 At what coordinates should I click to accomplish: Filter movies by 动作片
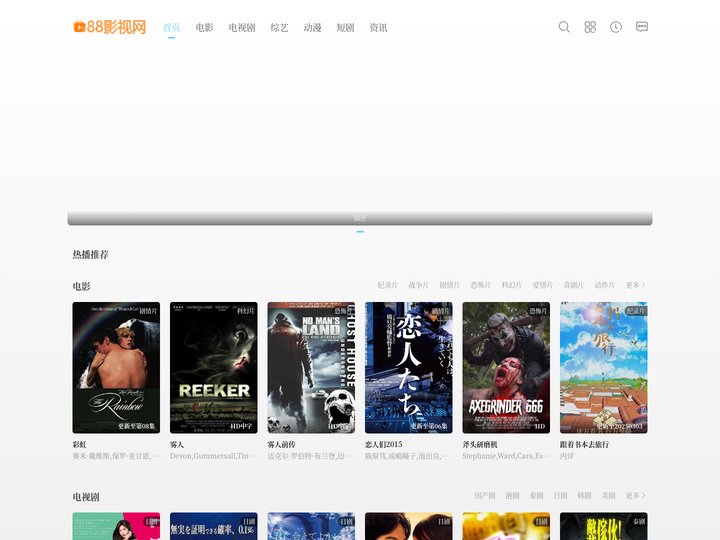(x=605, y=285)
